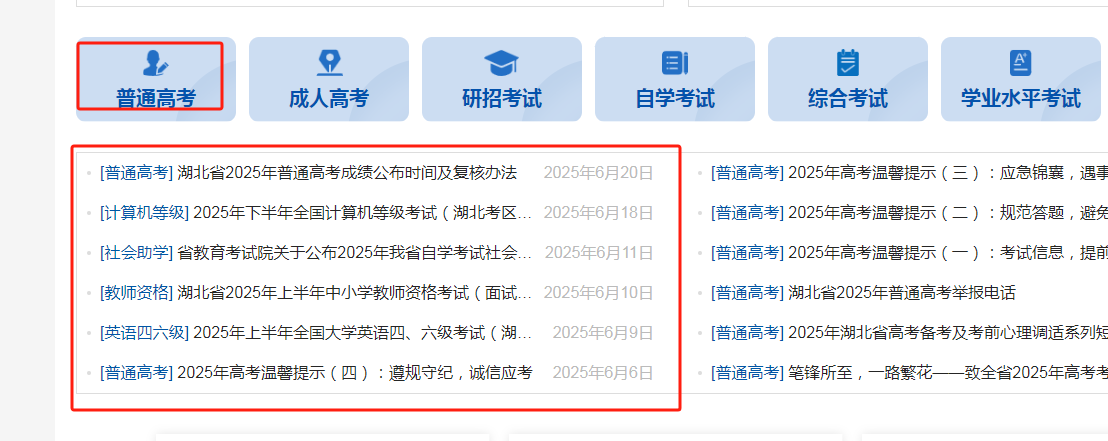
Task: Click the date 2025年6月10日
Action: pos(599,293)
